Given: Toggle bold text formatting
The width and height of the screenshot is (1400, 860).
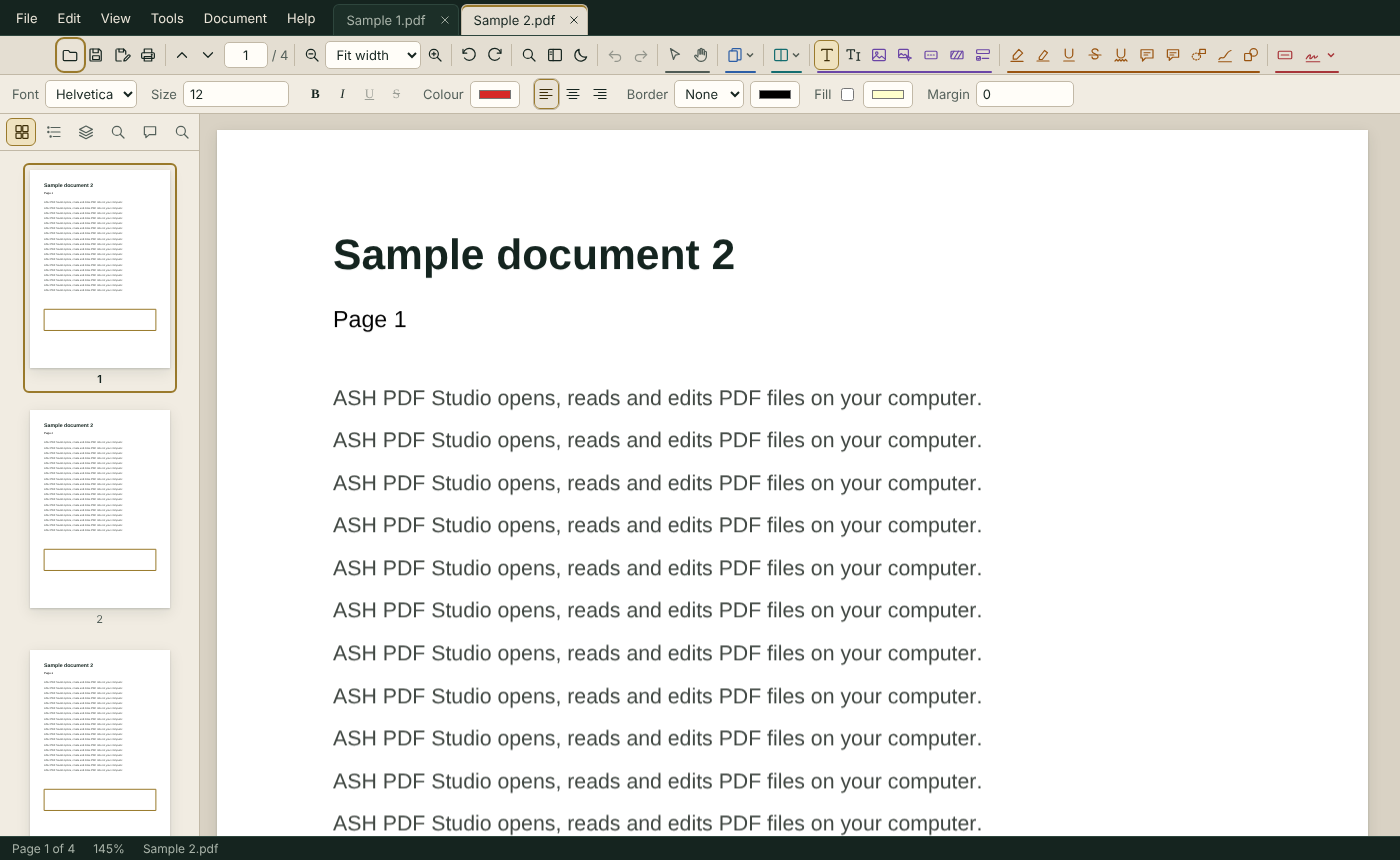Looking at the screenshot, I should (315, 94).
